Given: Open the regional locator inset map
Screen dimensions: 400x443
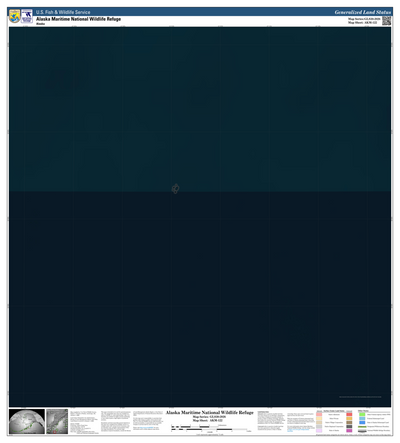Looking at the screenshot, I should (57, 422).
